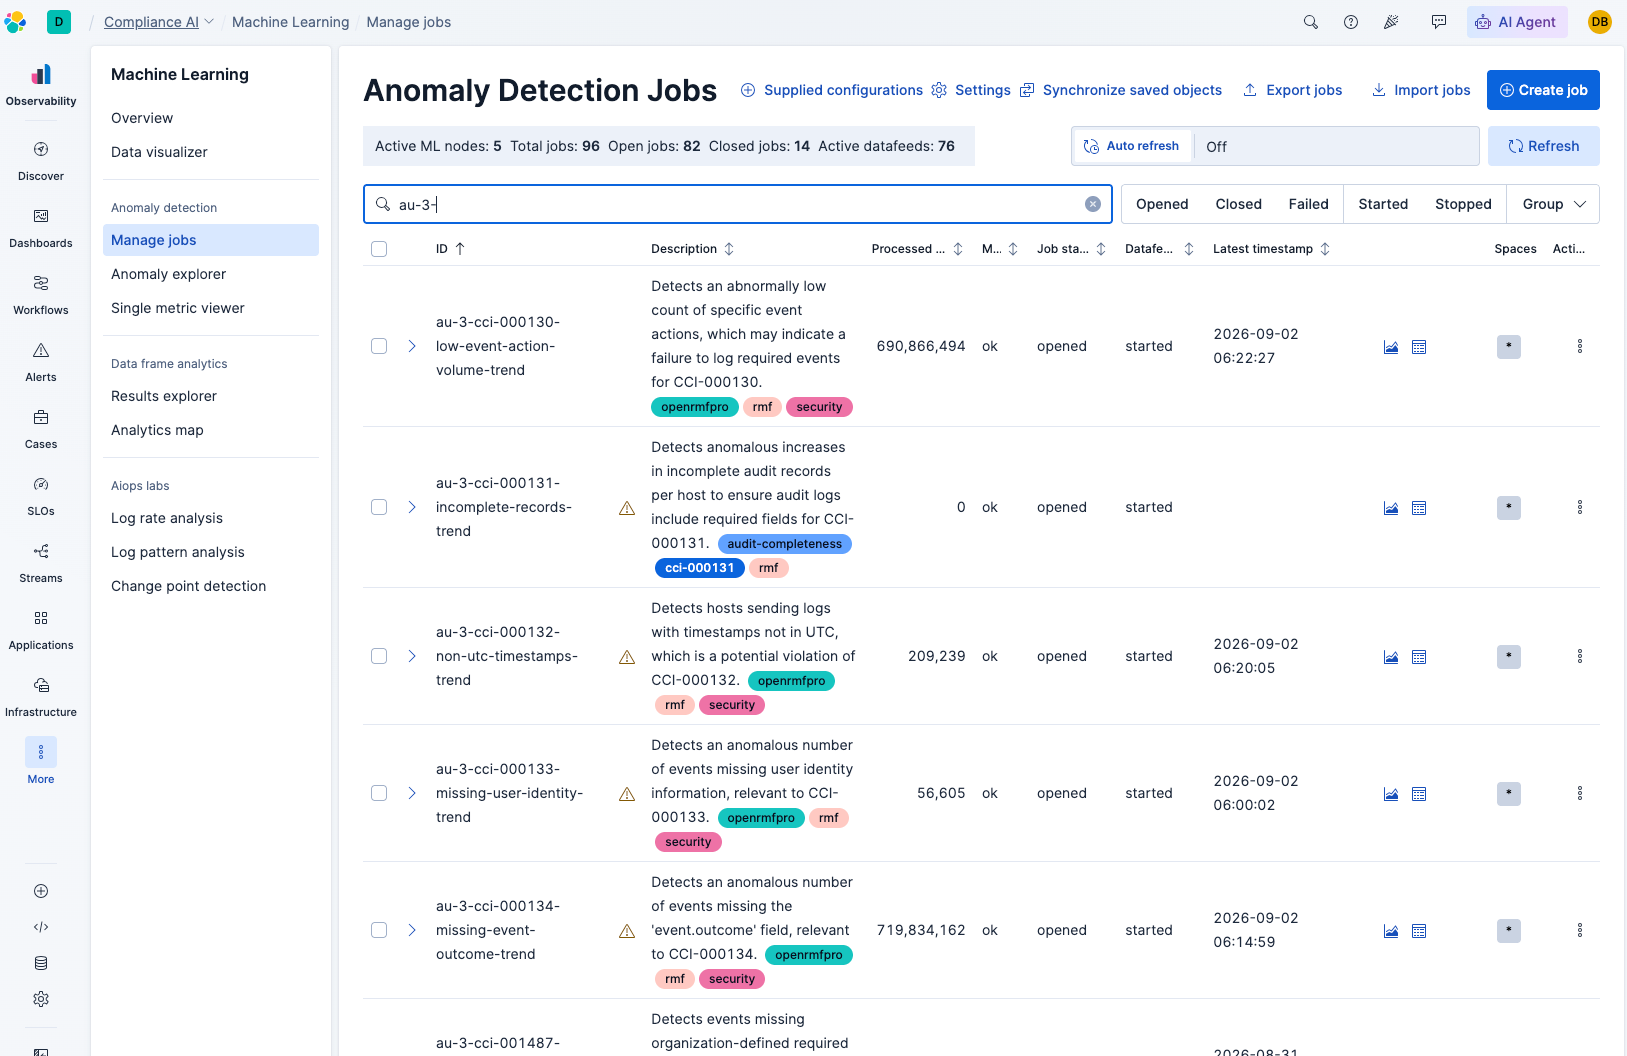Open the newsfeed celebration icon
The image size is (1627, 1056).
point(1391,22)
